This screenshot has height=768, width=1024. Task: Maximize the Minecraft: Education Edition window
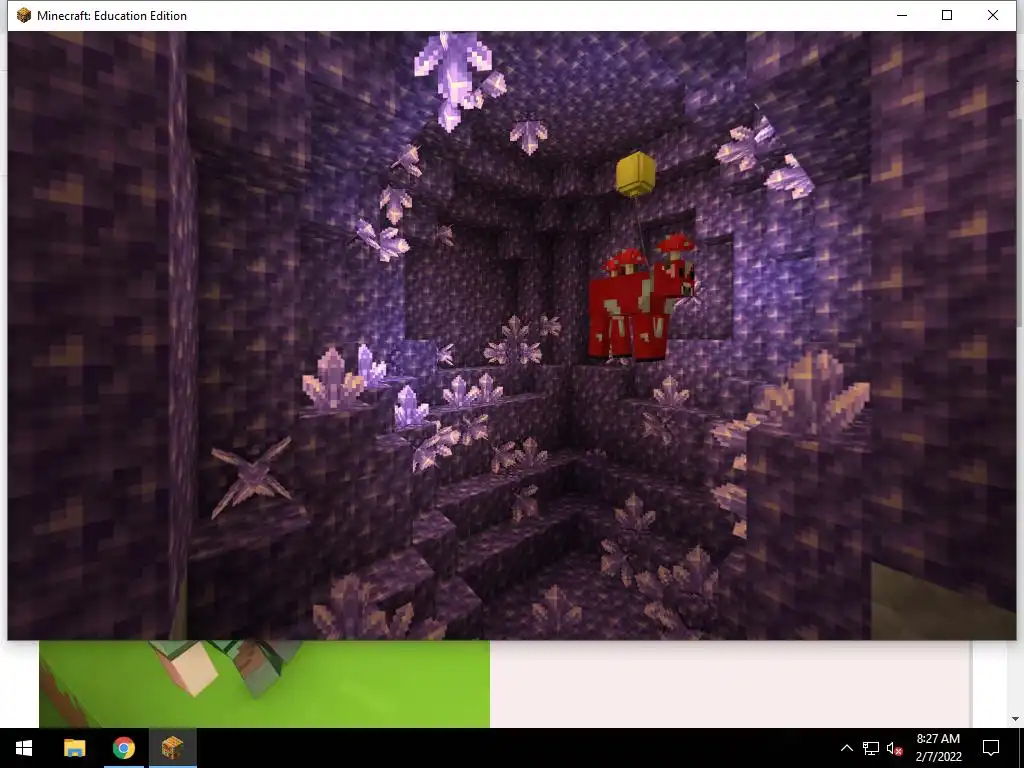[x=947, y=15]
